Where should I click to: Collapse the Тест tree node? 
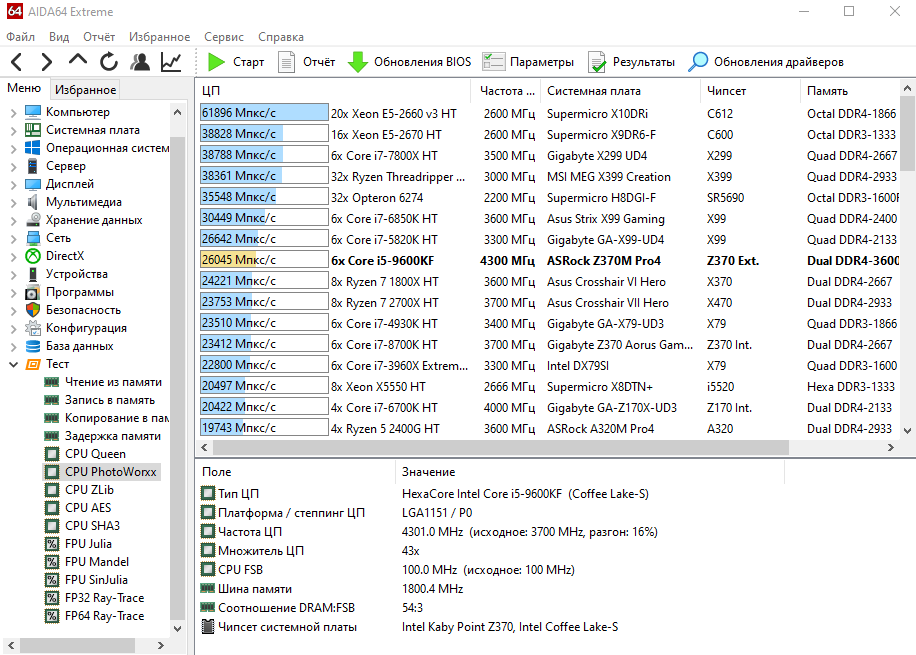pos(12,364)
